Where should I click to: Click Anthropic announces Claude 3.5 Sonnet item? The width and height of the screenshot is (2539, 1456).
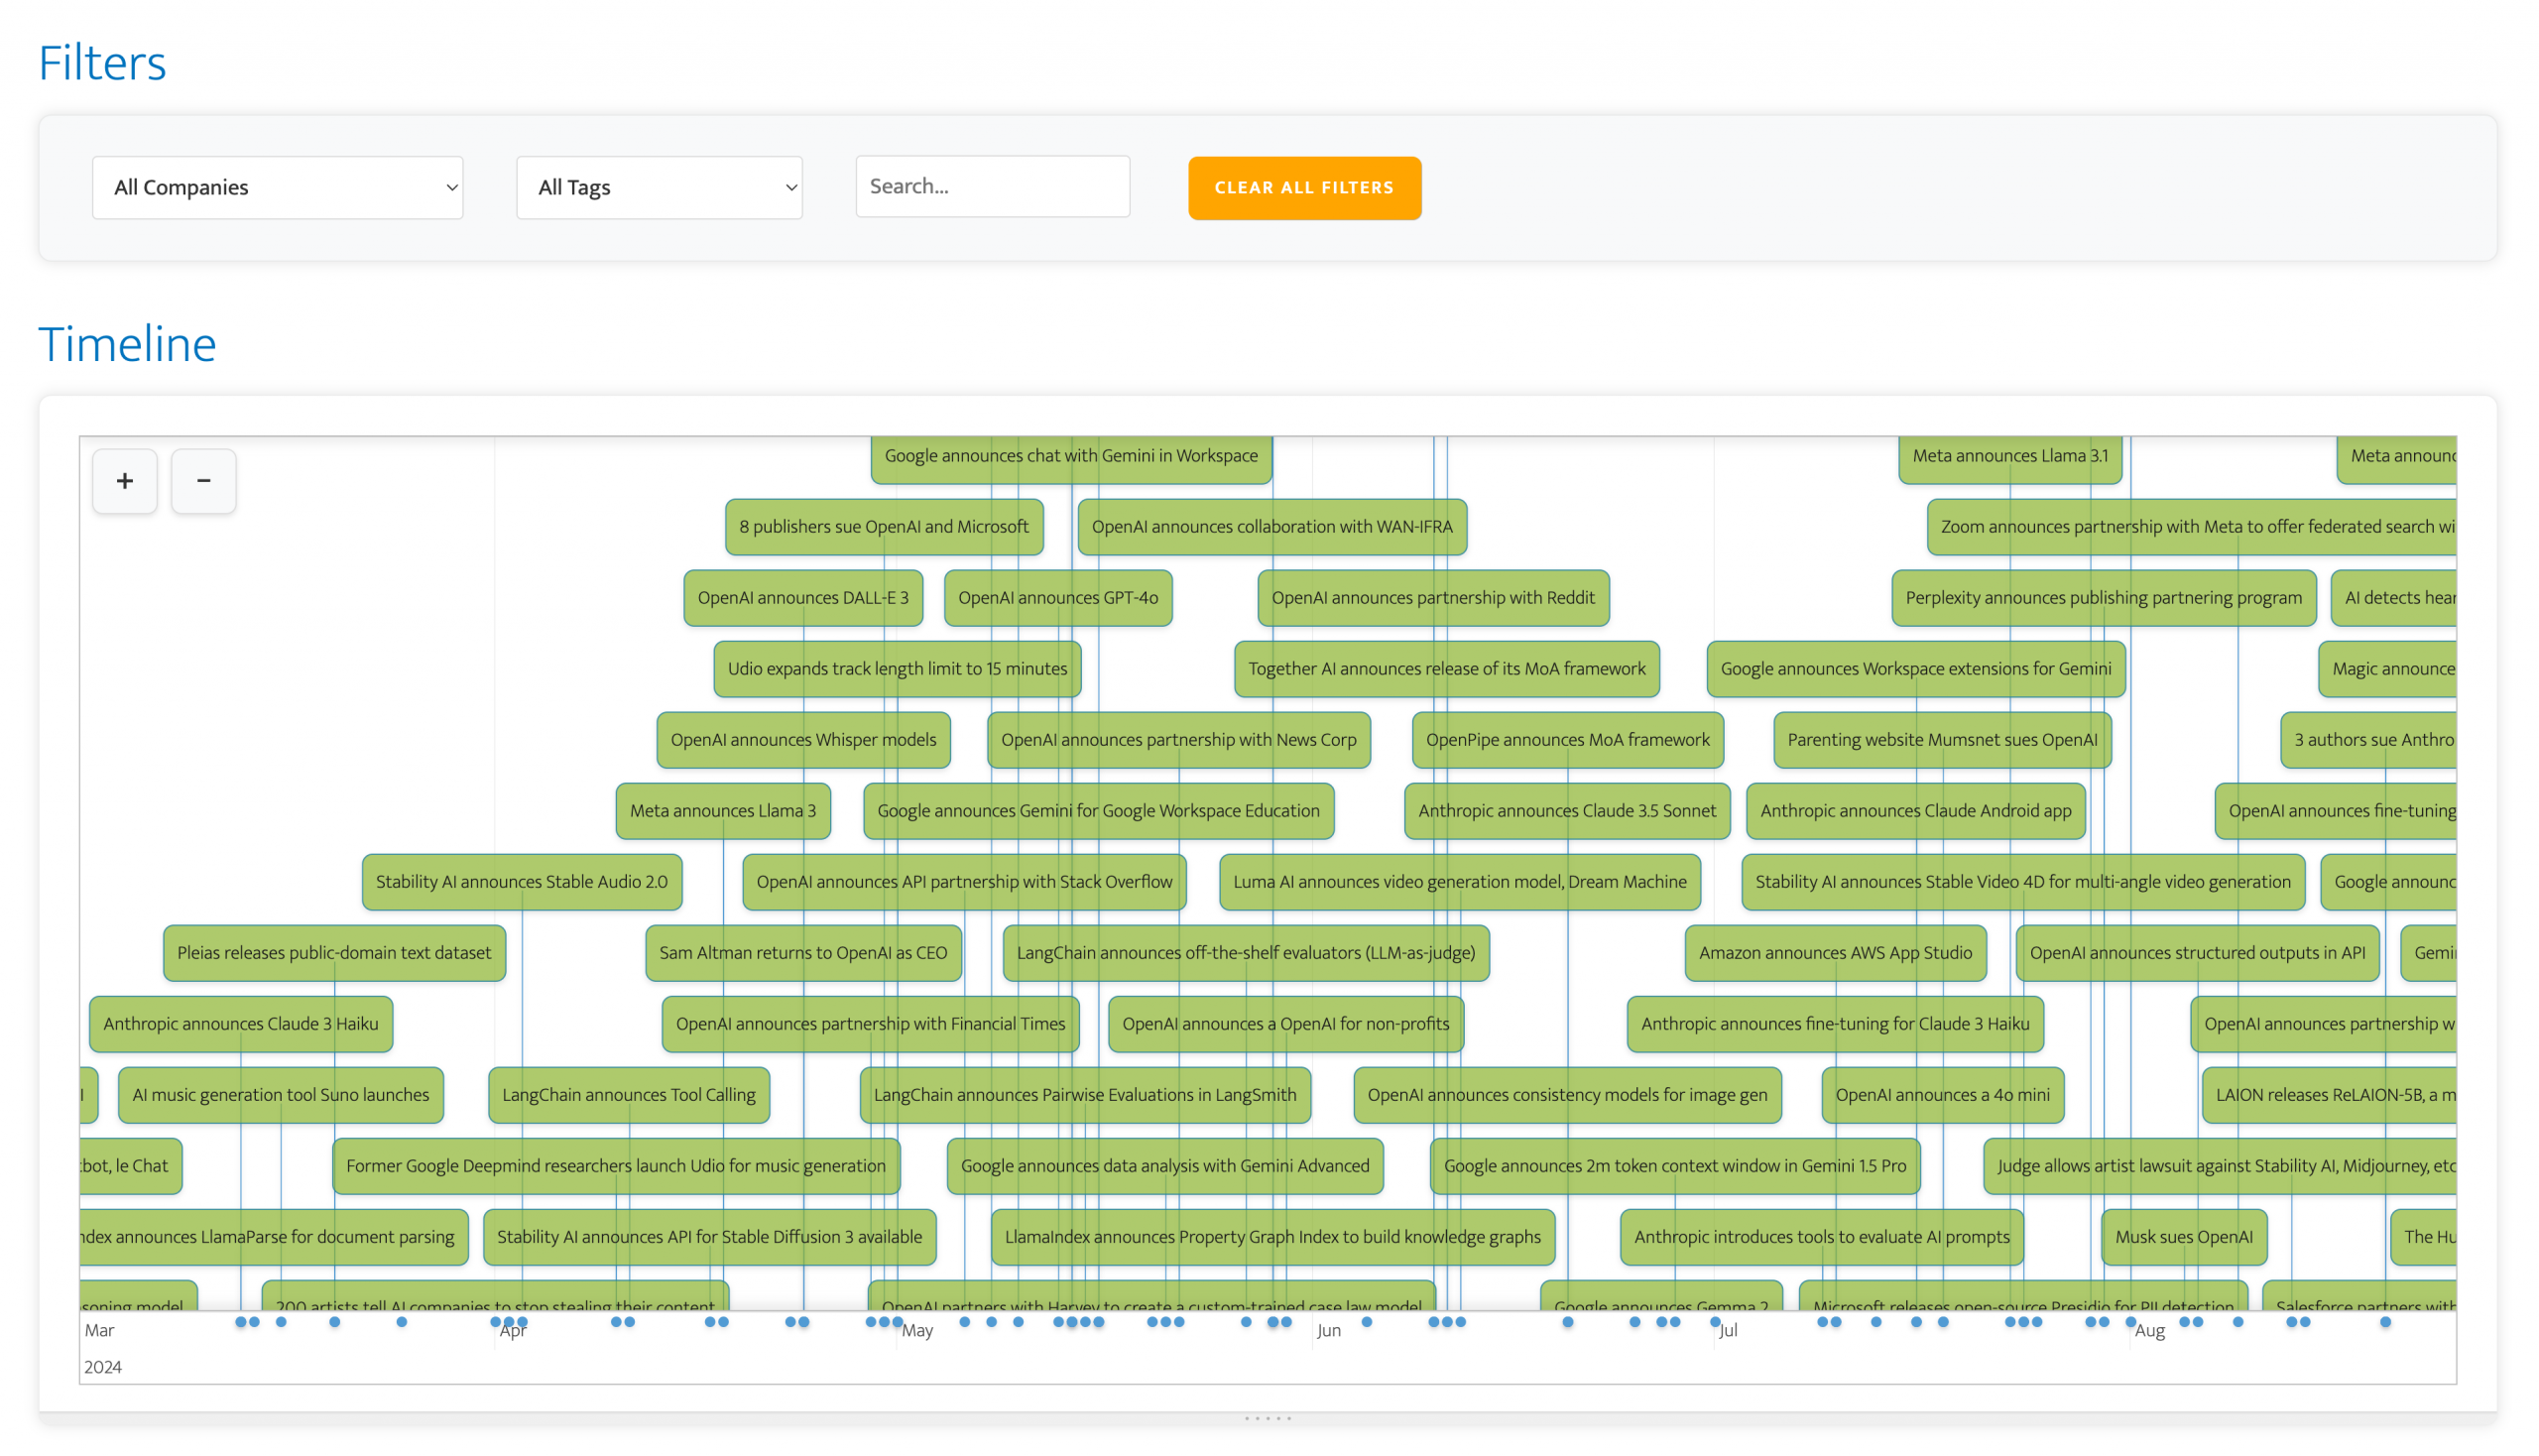click(1566, 811)
